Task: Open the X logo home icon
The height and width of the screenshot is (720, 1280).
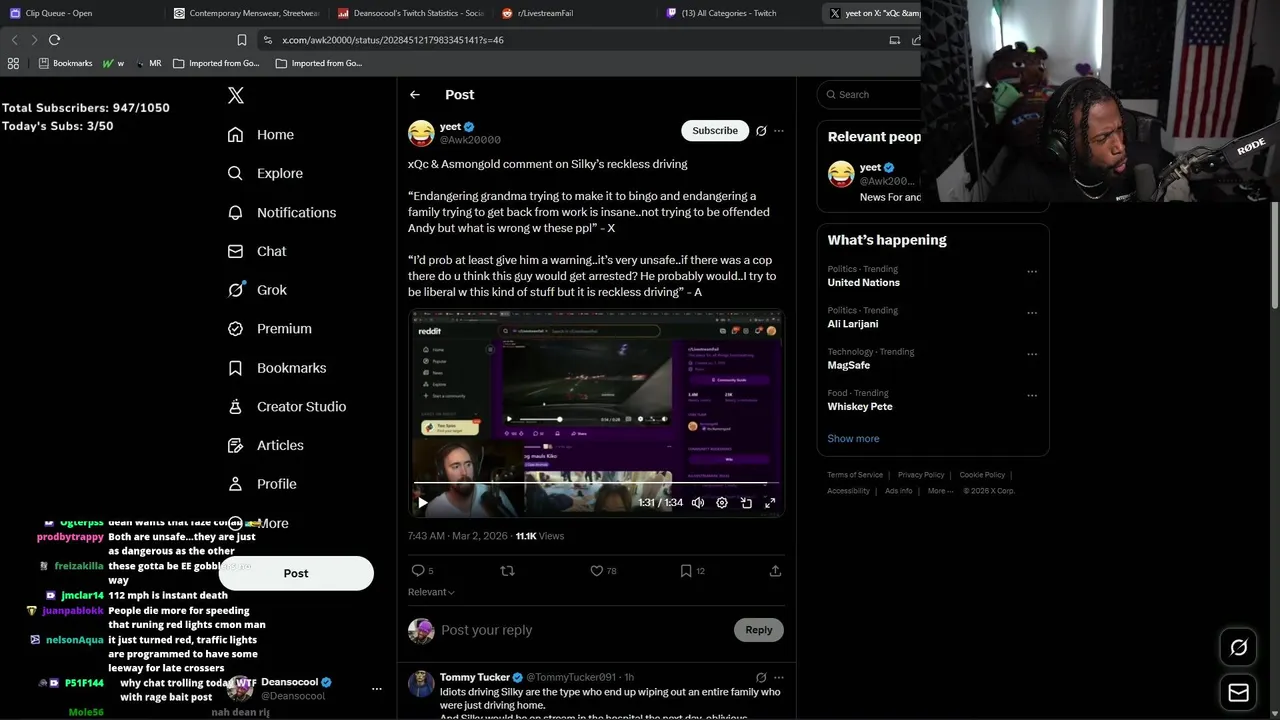Action: (x=236, y=95)
